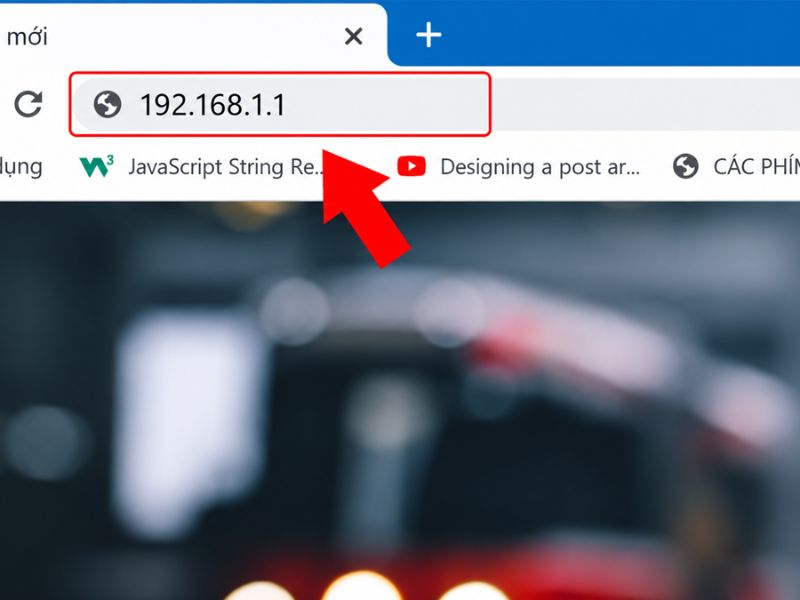The height and width of the screenshot is (600, 800).
Task: Close the current tab
Action: [x=353, y=36]
